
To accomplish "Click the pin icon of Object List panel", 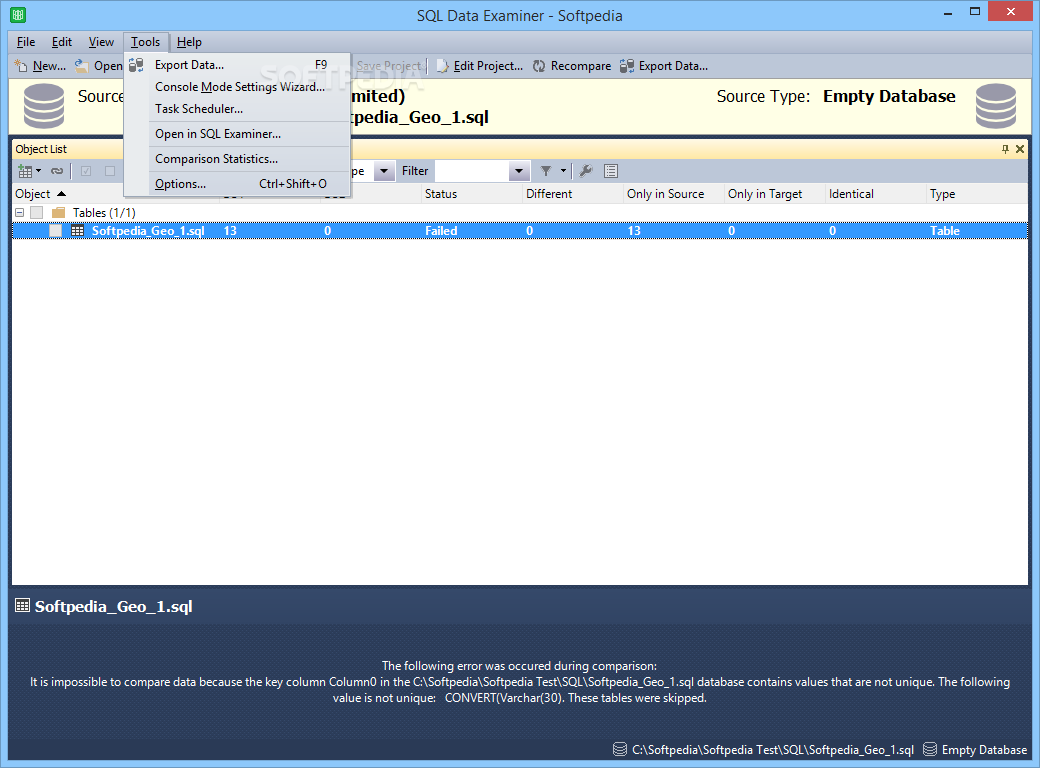I will pos(1005,149).
